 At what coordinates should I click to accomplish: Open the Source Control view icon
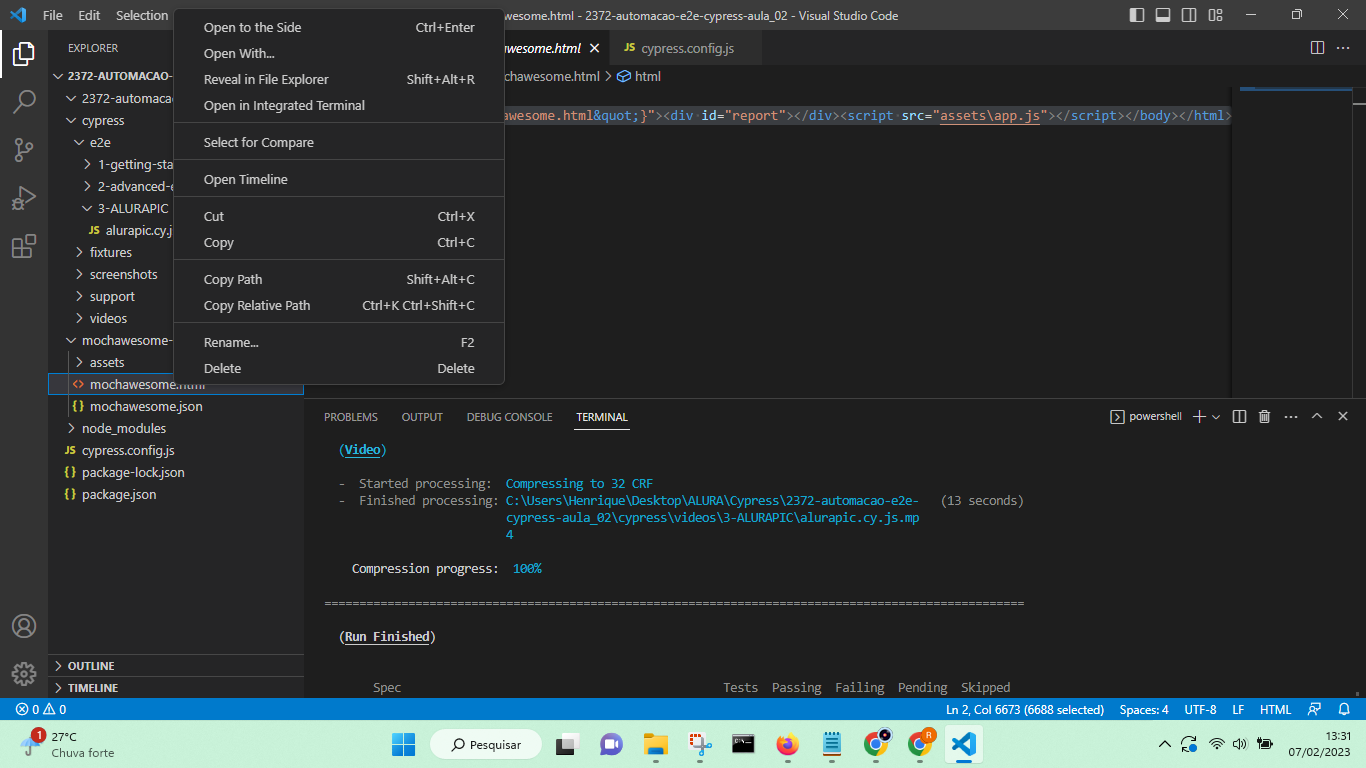24,150
